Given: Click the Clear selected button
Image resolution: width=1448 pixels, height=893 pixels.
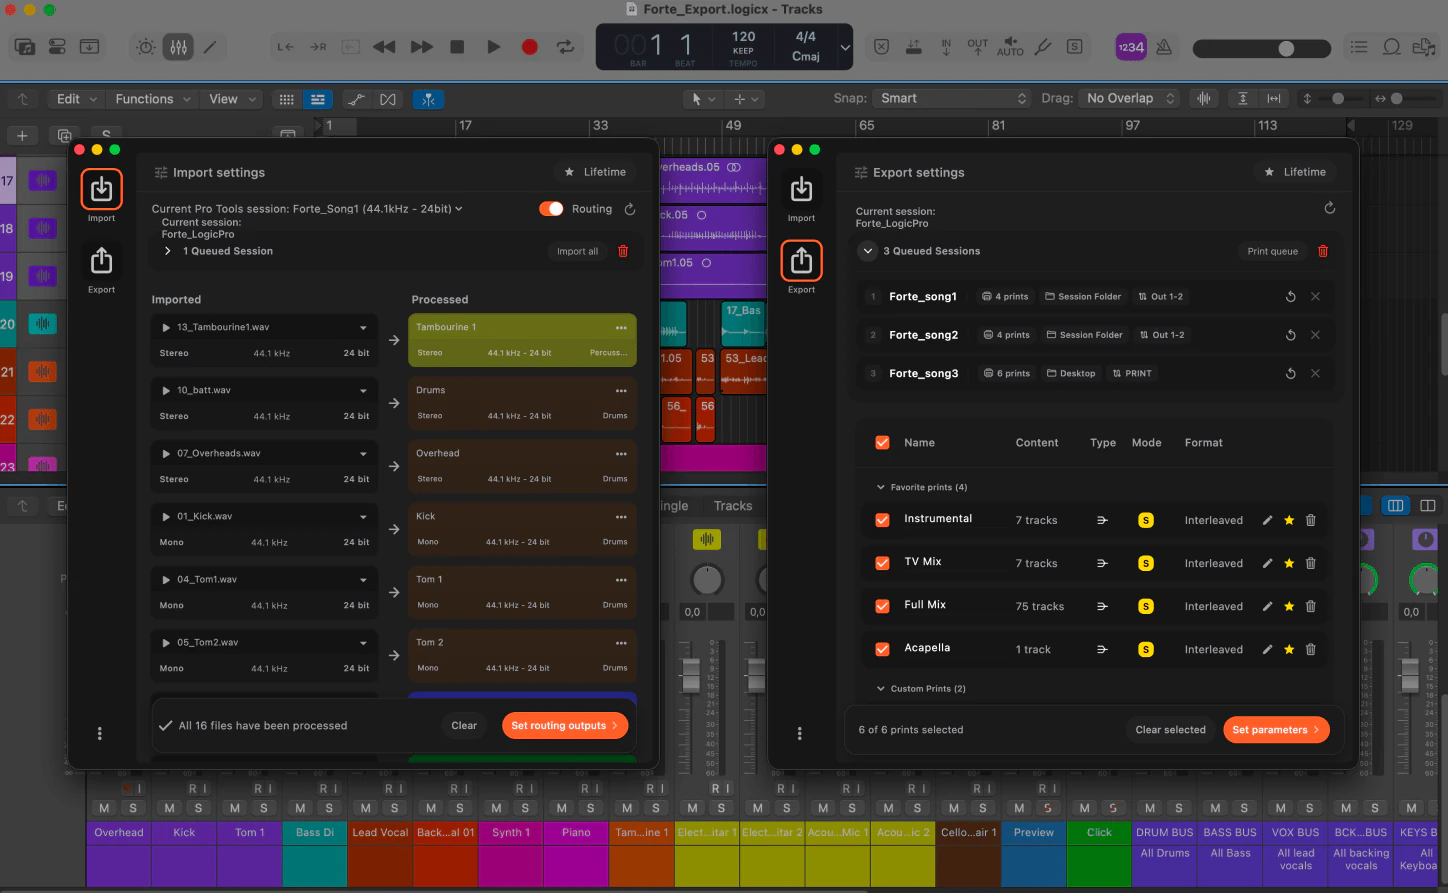Looking at the screenshot, I should (x=1171, y=730).
